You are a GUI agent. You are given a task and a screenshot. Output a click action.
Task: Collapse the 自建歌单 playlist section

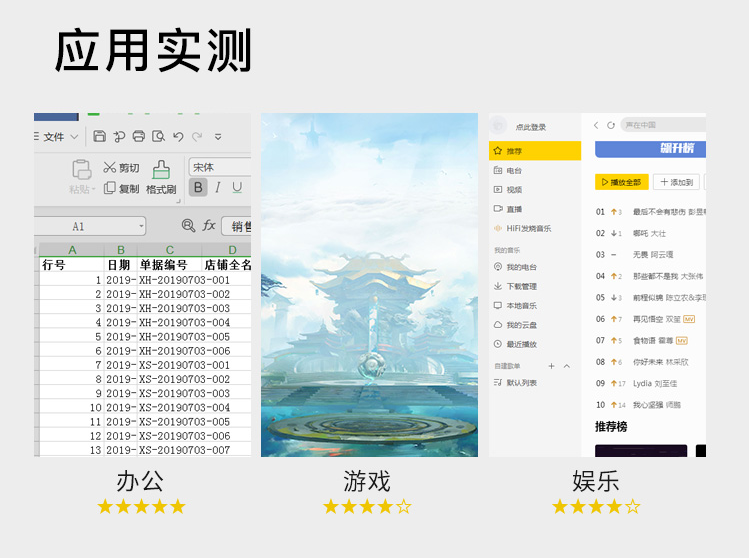(567, 366)
